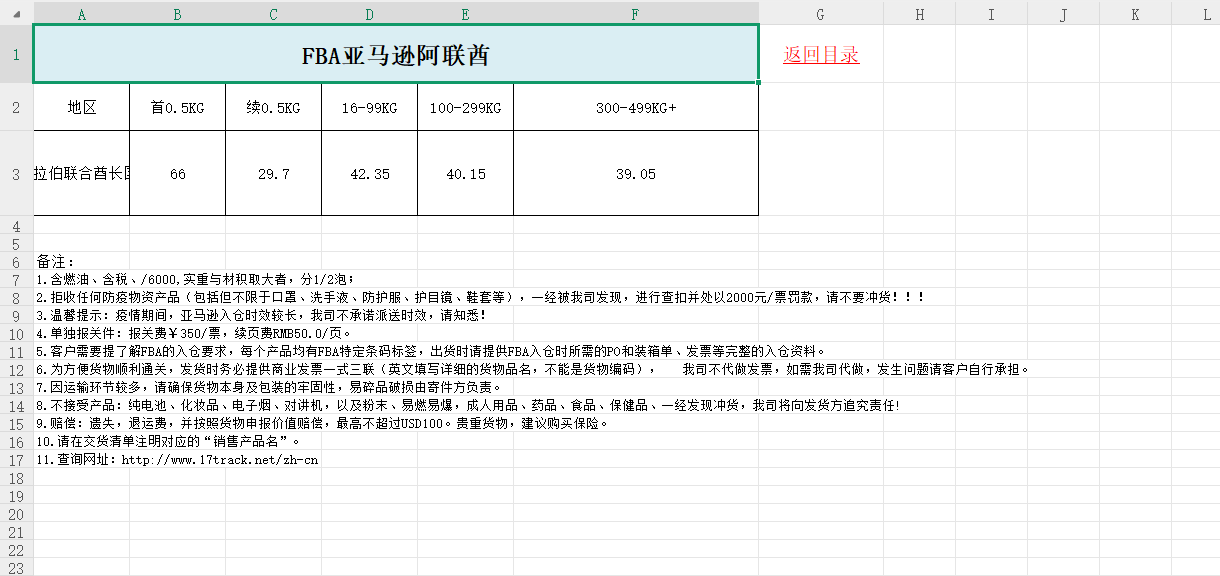Screen dimensions: 1220x576
Task: Select the 100-299KG header cell
Action: click(466, 107)
